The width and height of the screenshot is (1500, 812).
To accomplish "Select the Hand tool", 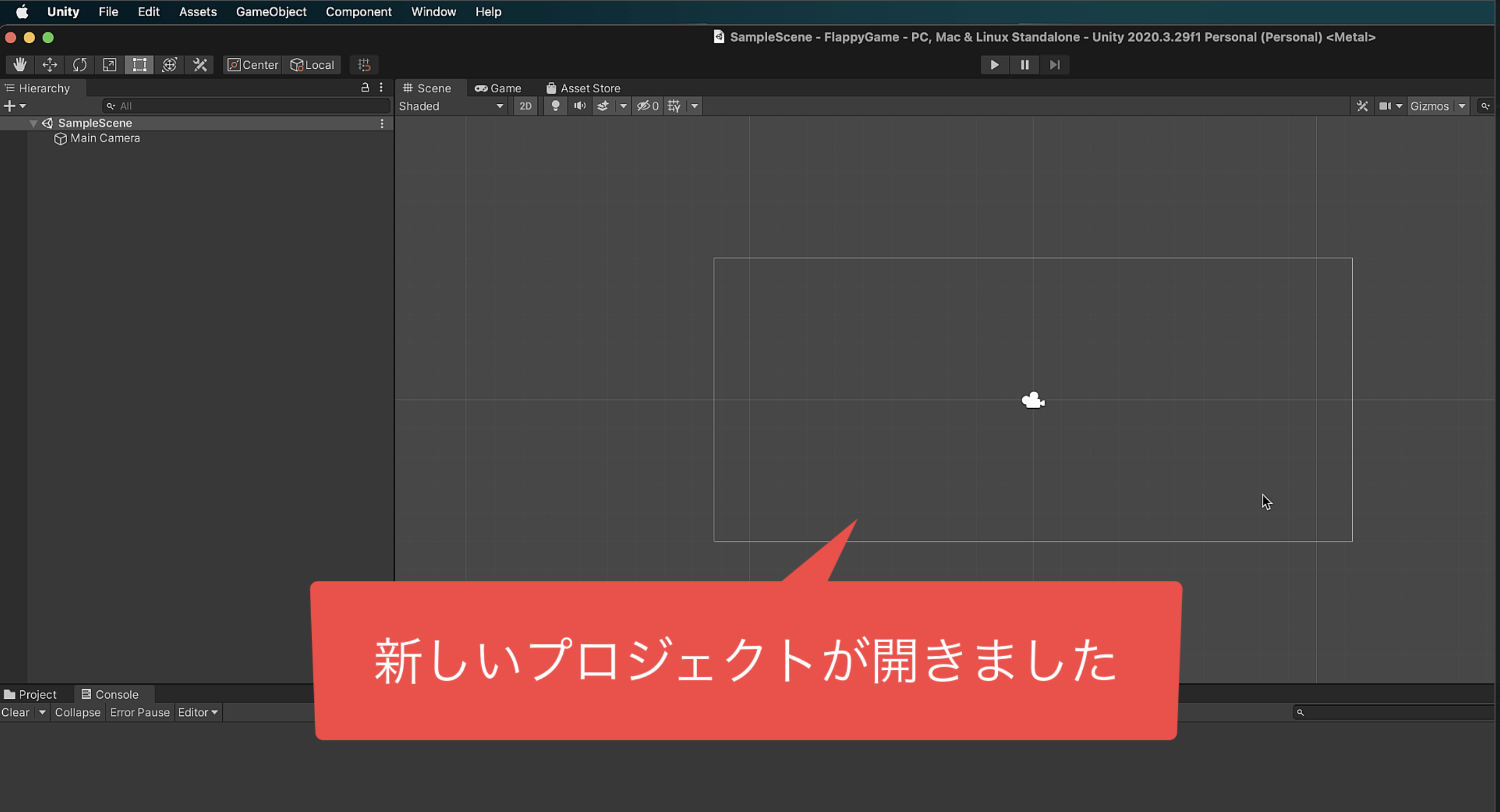I will coord(20,65).
